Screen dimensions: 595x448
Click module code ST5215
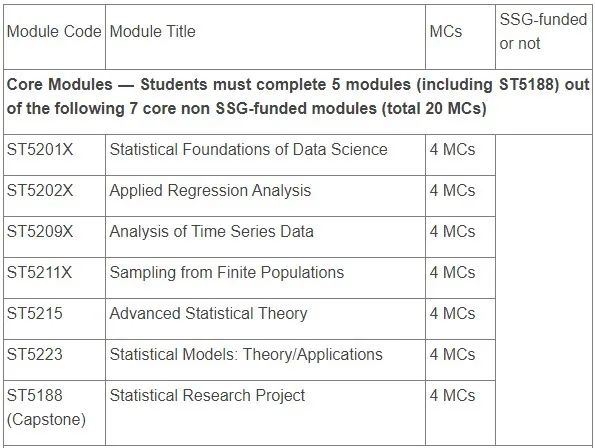pos(35,313)
